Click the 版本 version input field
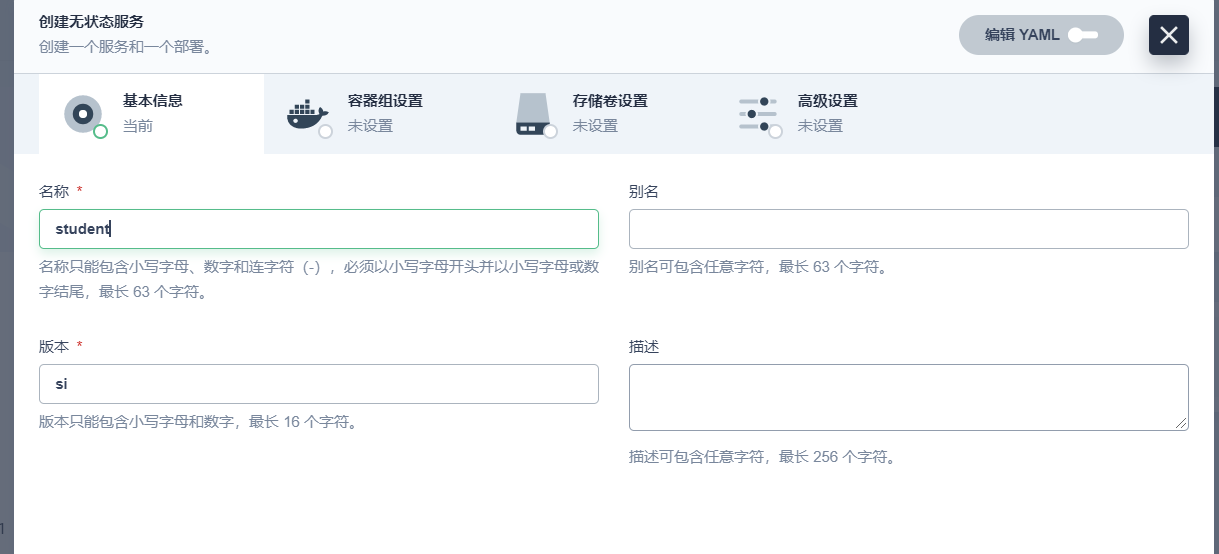 (319, 384)
